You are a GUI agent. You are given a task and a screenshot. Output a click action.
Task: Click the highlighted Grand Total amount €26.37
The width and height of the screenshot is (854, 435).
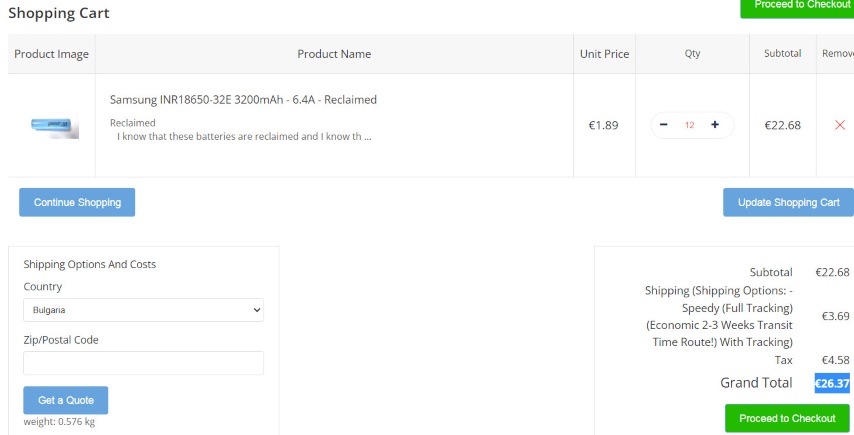pos(832,383)
